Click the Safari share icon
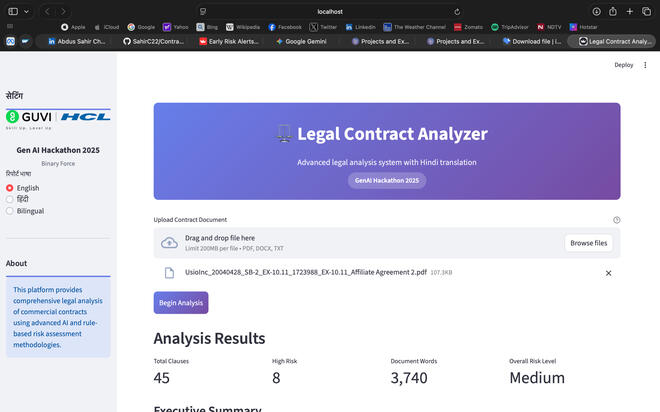The image size is (660, 412). (612, 11)
